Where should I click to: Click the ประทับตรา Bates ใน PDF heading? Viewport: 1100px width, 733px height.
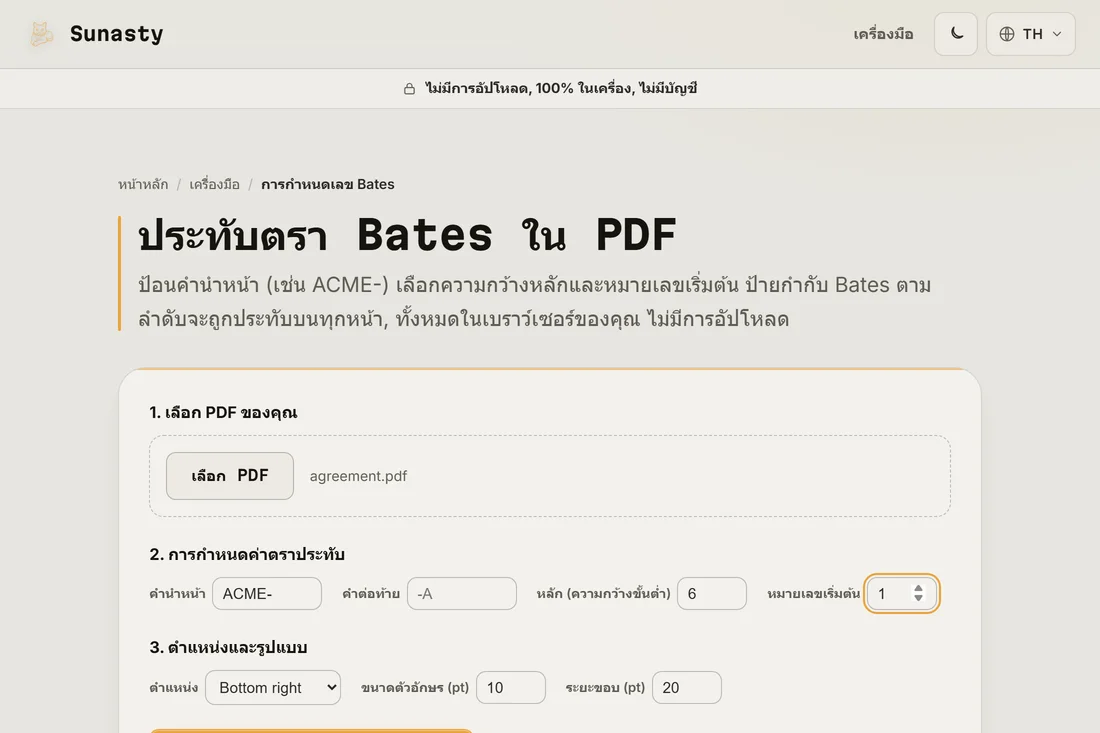[x=408, y=235]
